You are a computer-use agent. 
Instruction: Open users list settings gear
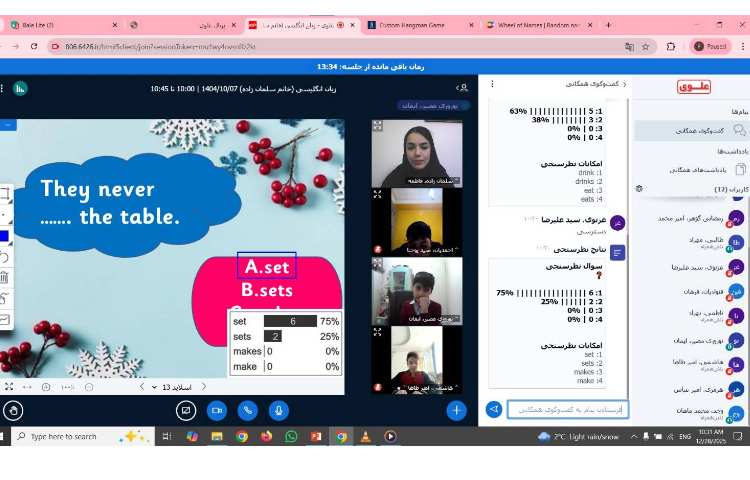[x=639, y=188]
